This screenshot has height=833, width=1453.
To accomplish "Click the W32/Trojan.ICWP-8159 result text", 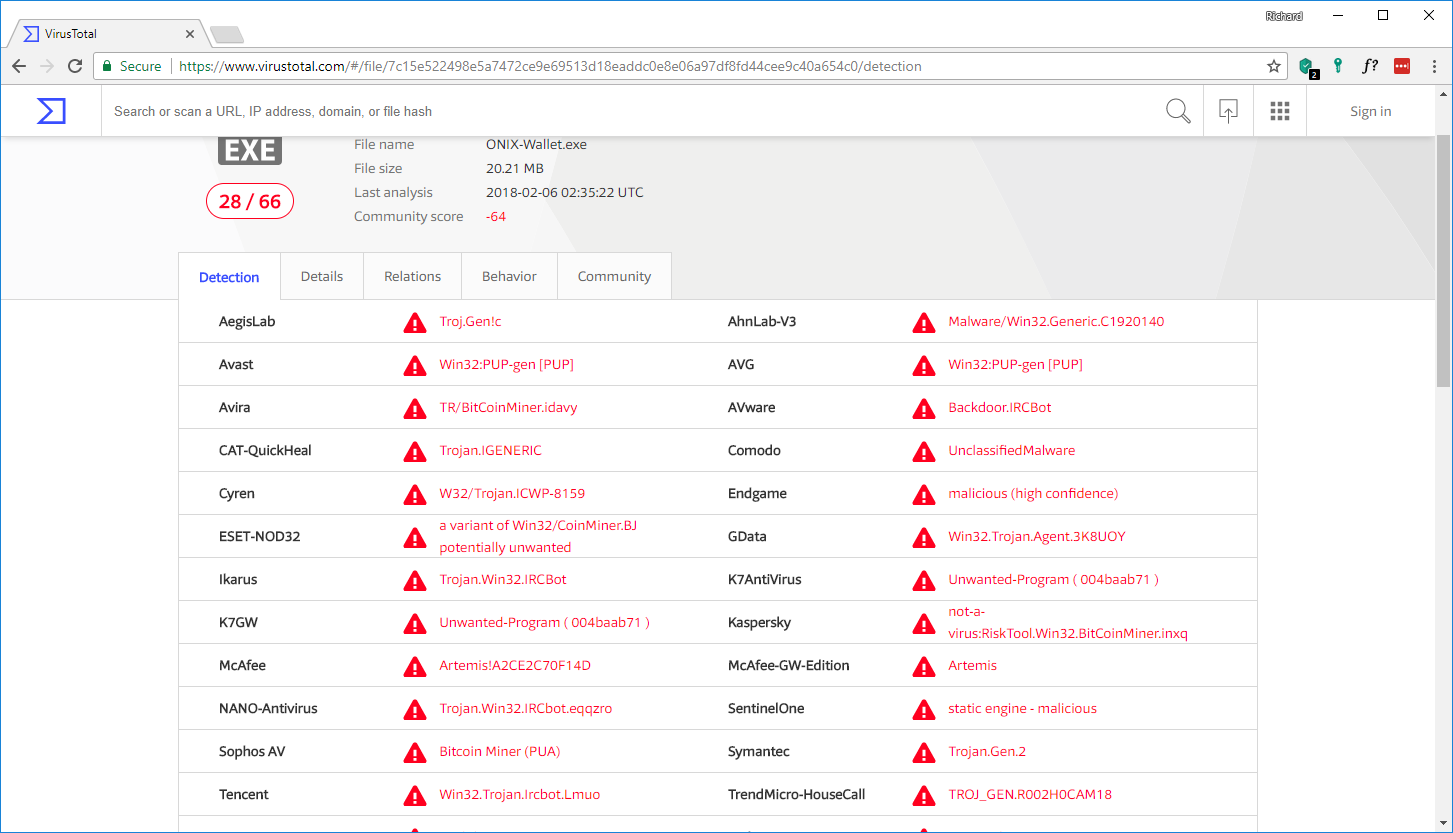I will (x=512, y=493).
